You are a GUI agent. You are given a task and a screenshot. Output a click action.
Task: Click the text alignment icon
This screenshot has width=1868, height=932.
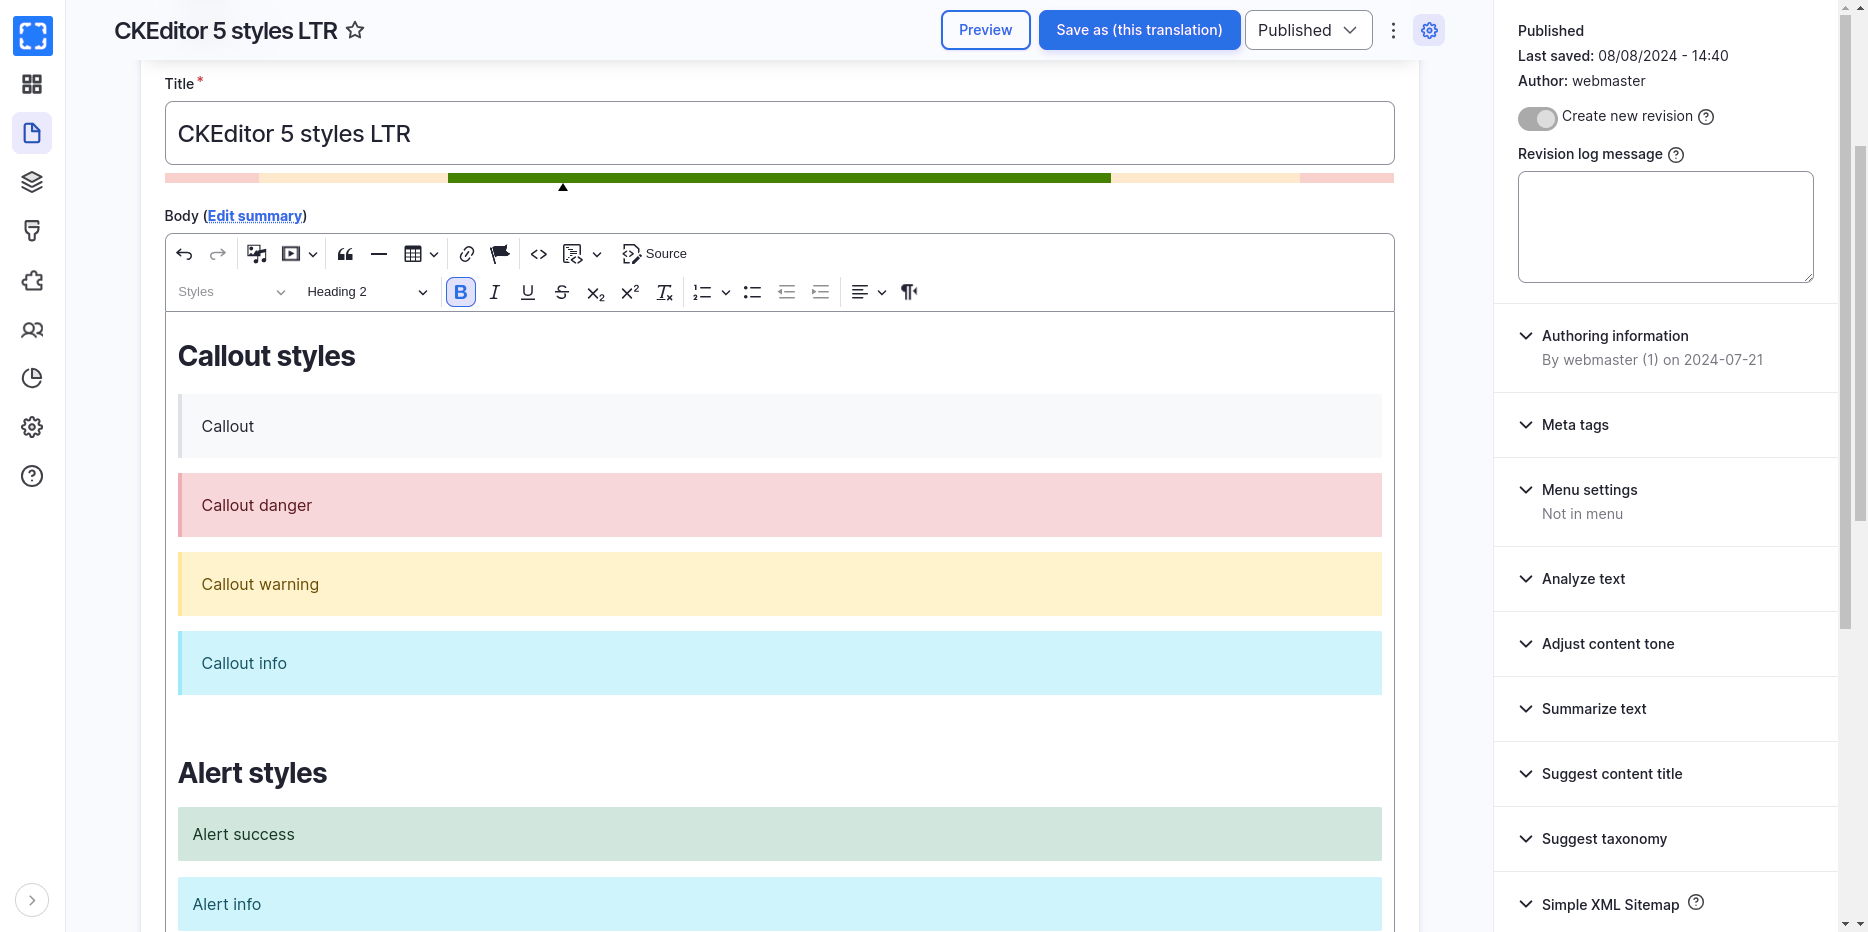[x=860, y=292]
